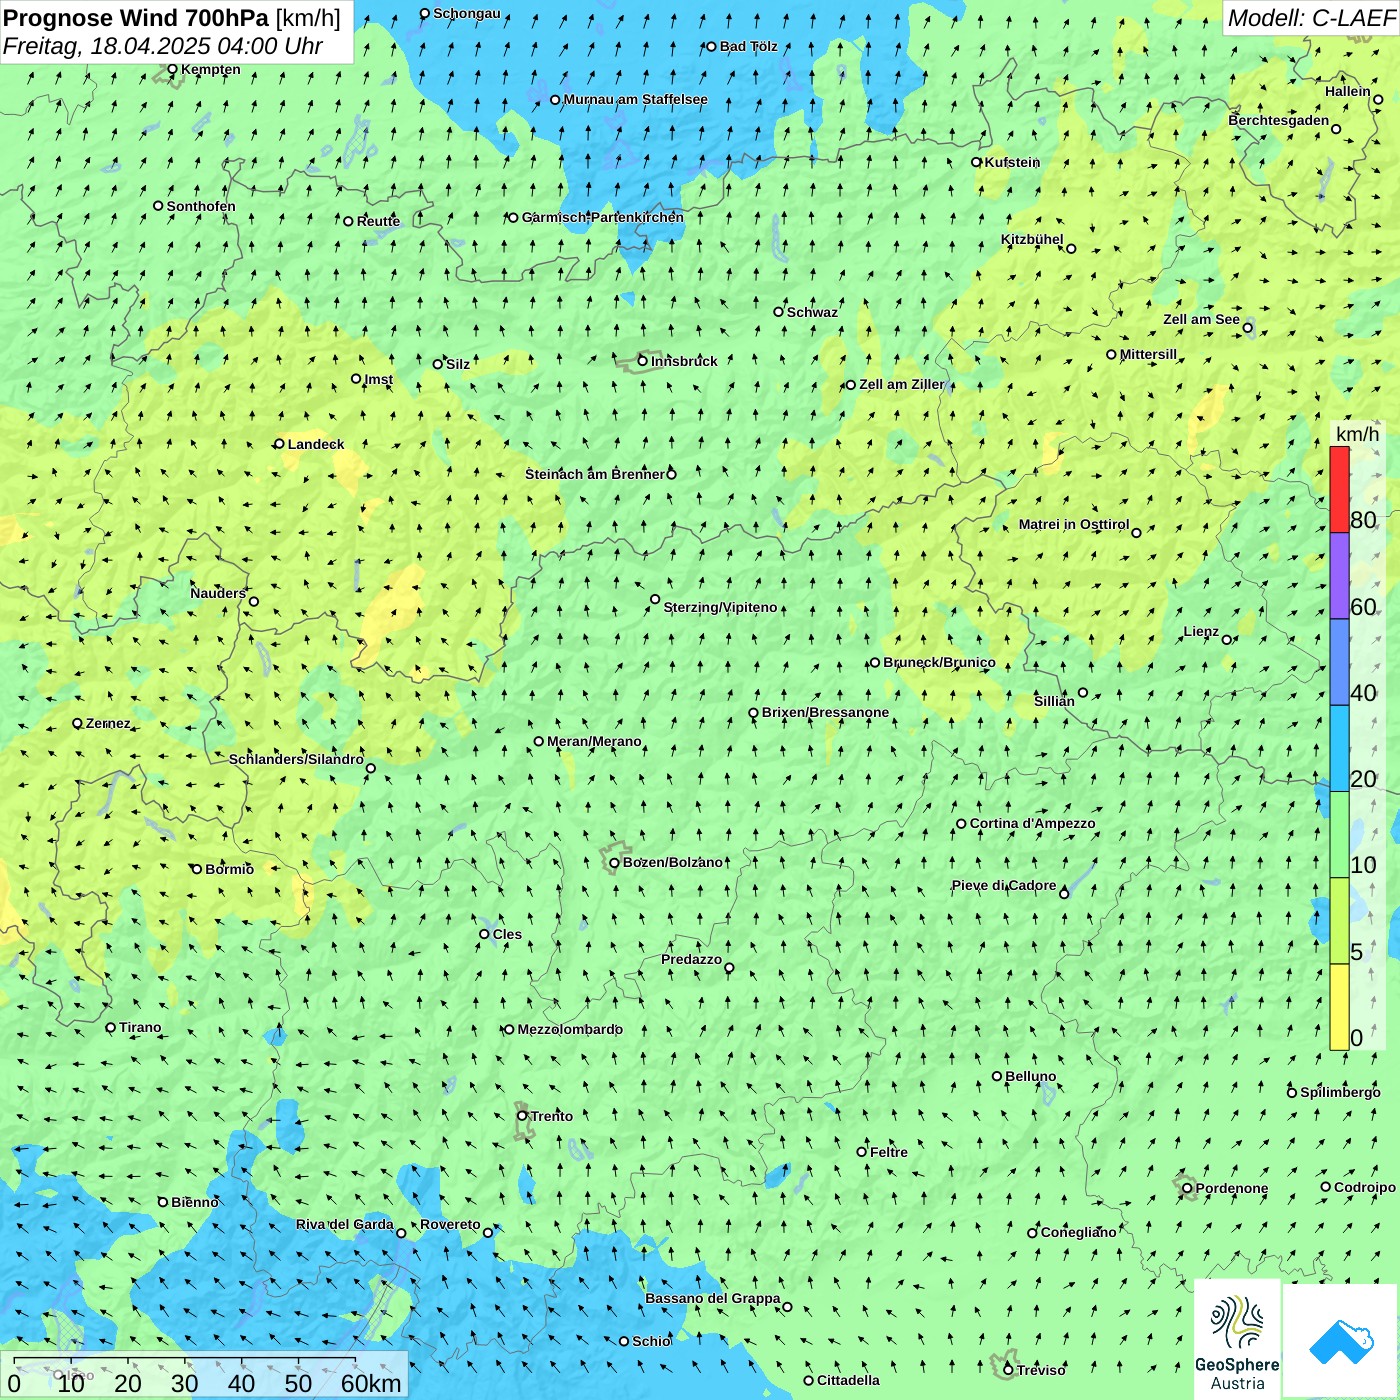
Task: Select the Tirano city label
Action: (140, 1027)
